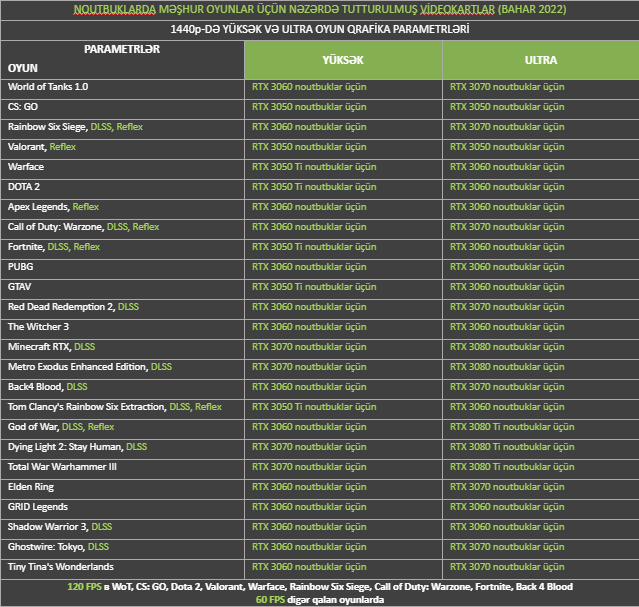639x607 pixels.
Task: Select Tom Clancy's Extraction YÜKSƏK RTX 3050 Ti
Action: 343,408
